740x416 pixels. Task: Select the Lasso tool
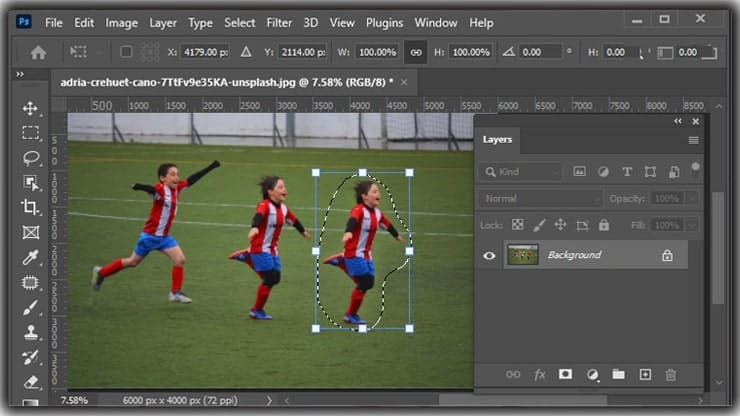pos(31,158)
